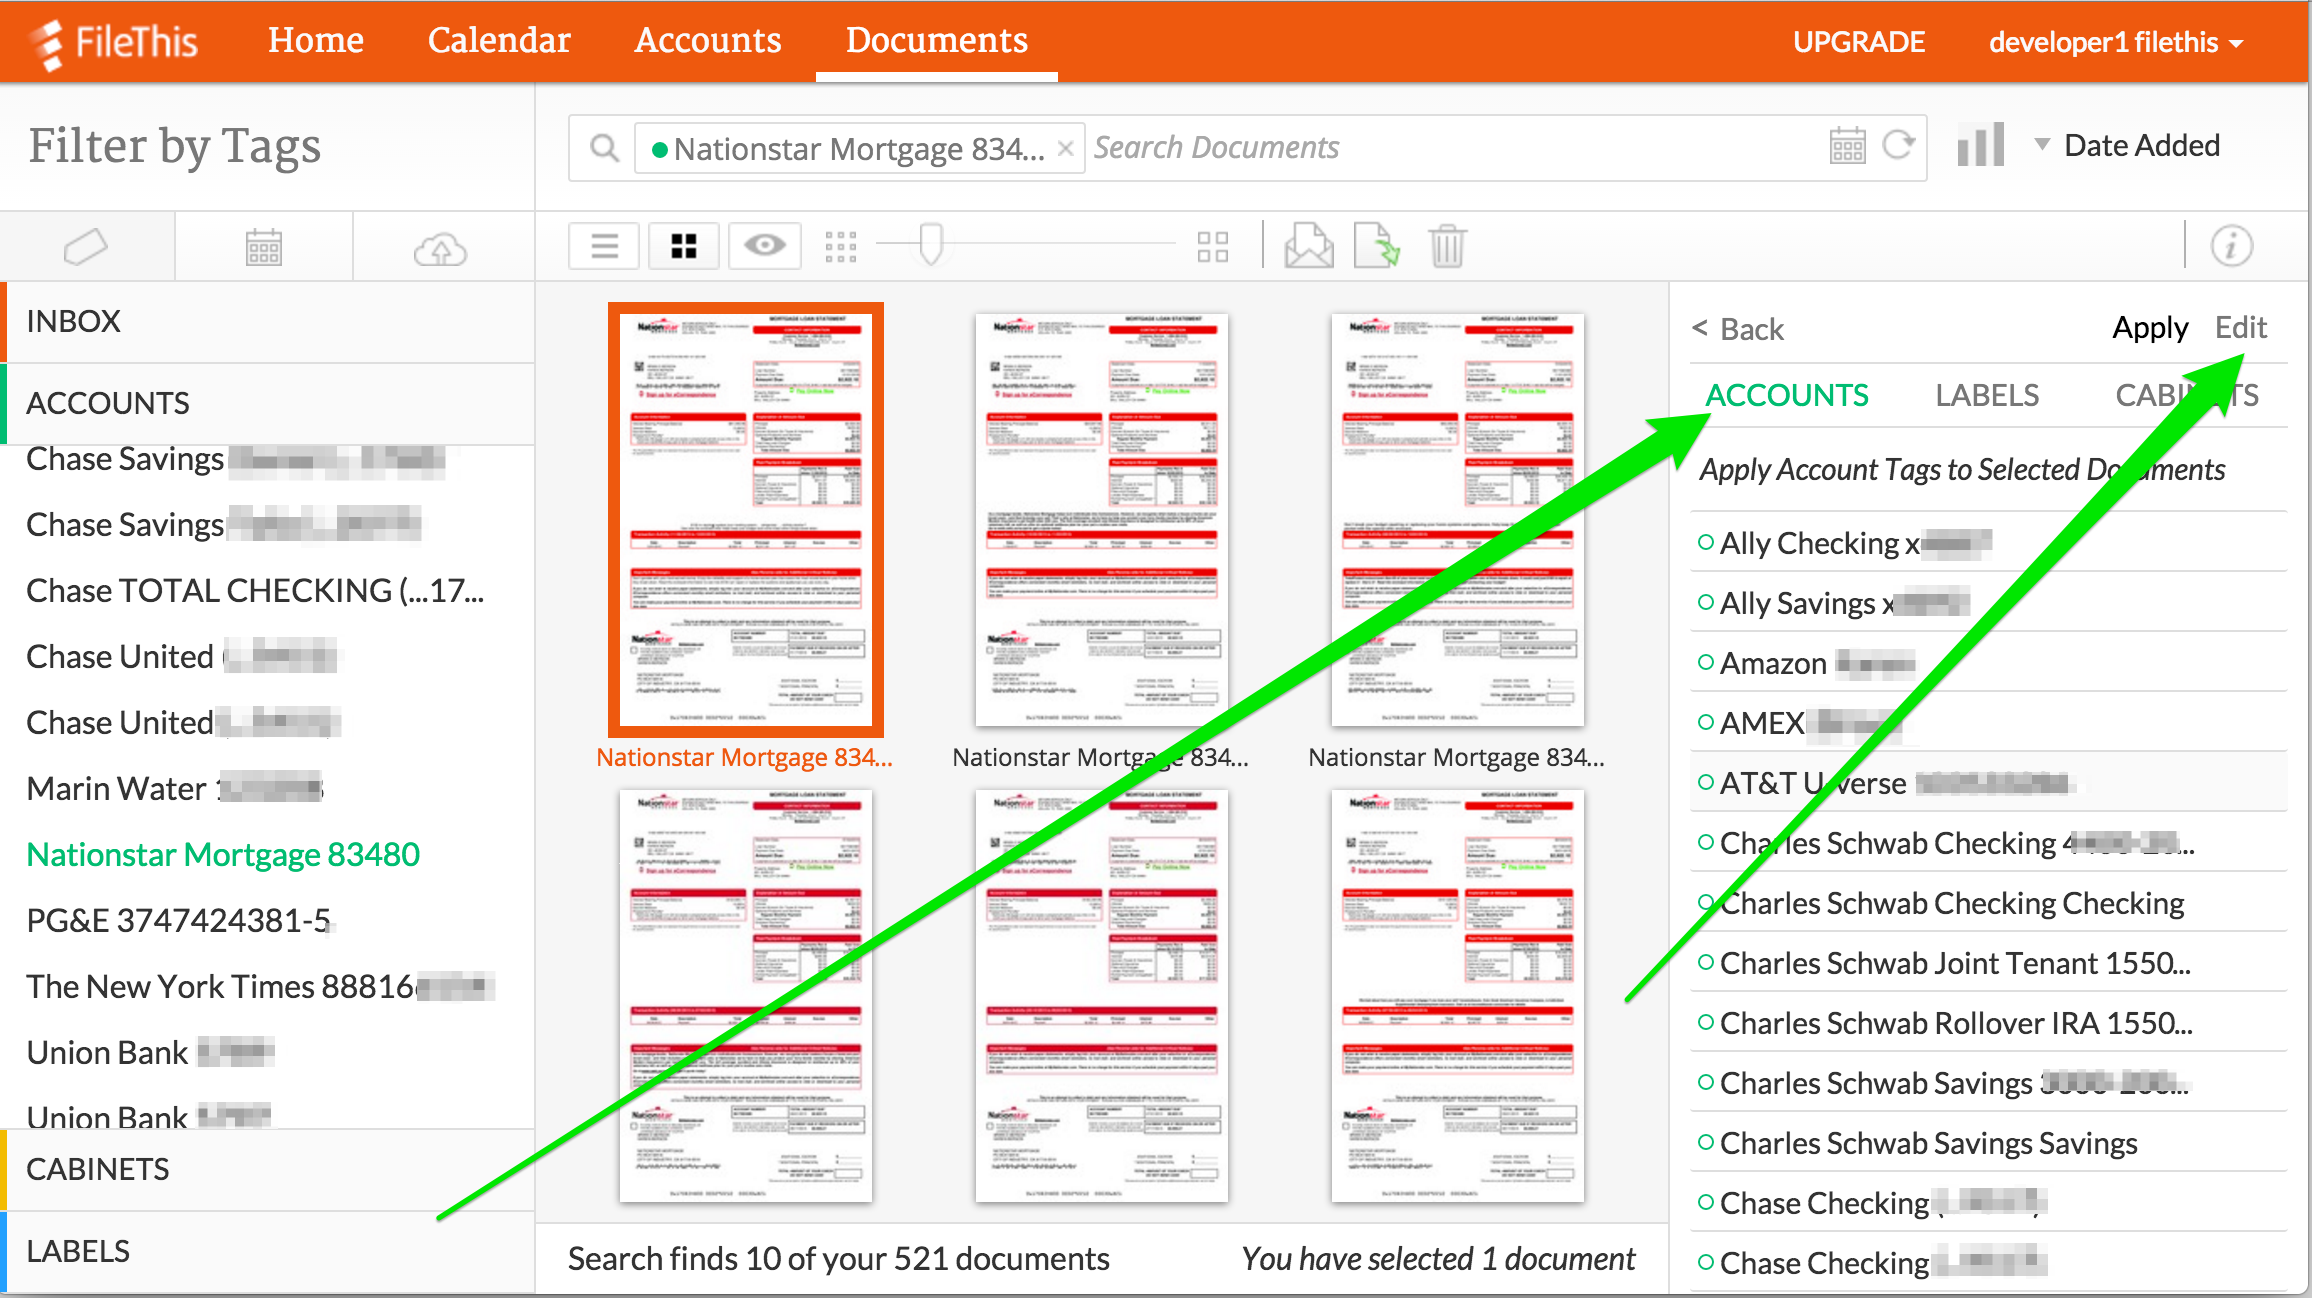Image resolution: width=2312 pixels, height=1298 pixels.
Task: Click the UPGRADE link
Action: tap(1858, 42)
